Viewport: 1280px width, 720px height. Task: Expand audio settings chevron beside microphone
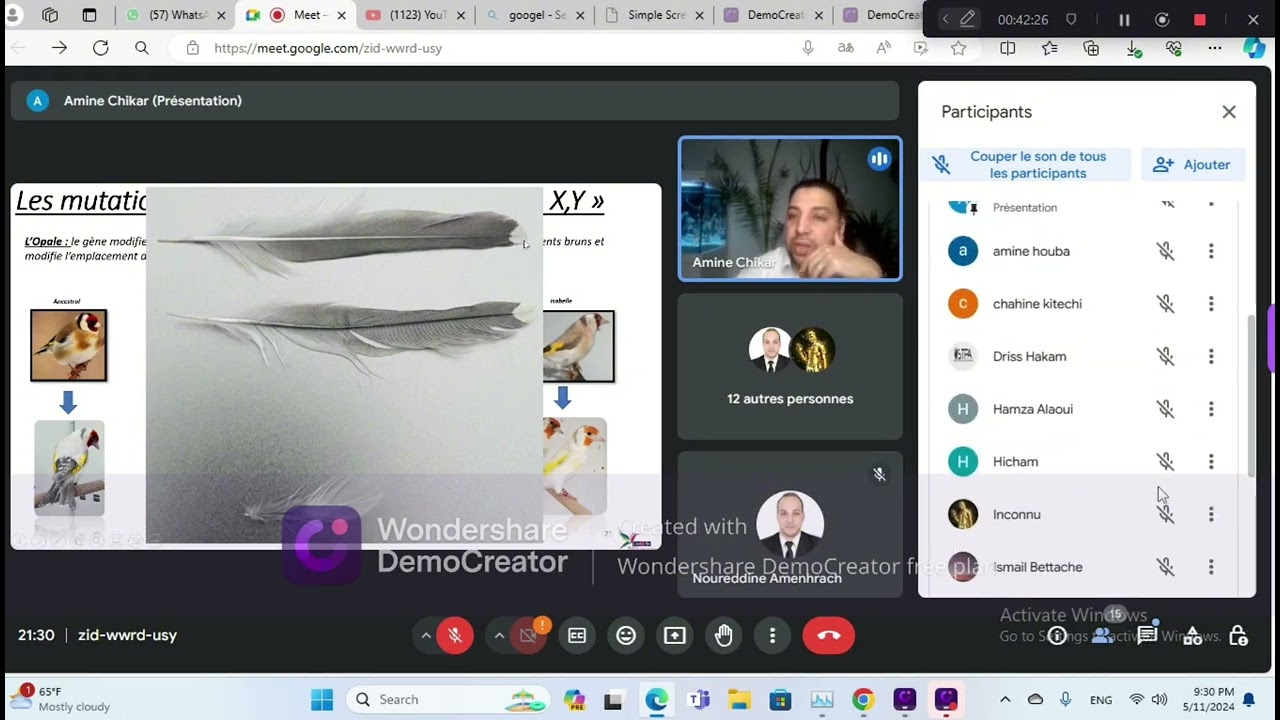coord(426,635)
